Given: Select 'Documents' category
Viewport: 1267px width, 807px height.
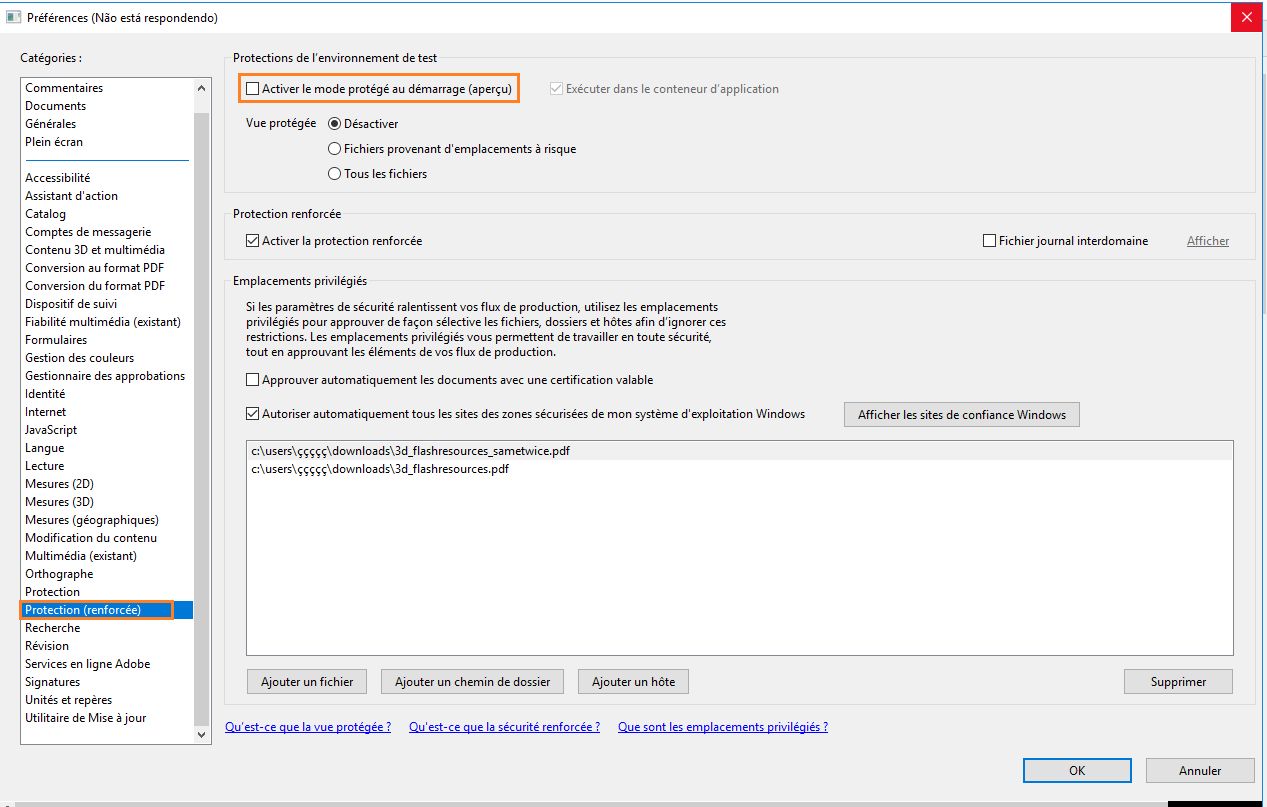Looking at the screenshot, I should pos(56,106).
